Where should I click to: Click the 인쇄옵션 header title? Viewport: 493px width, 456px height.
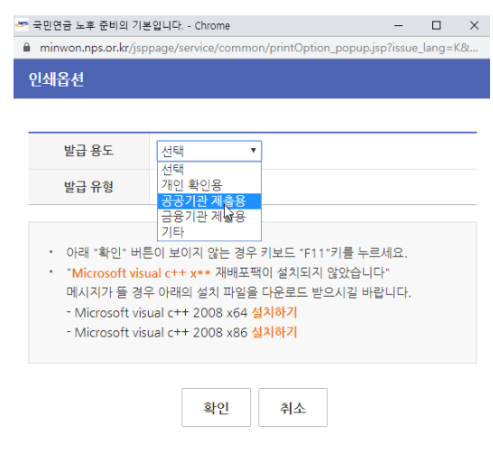[x=56, y=79]
